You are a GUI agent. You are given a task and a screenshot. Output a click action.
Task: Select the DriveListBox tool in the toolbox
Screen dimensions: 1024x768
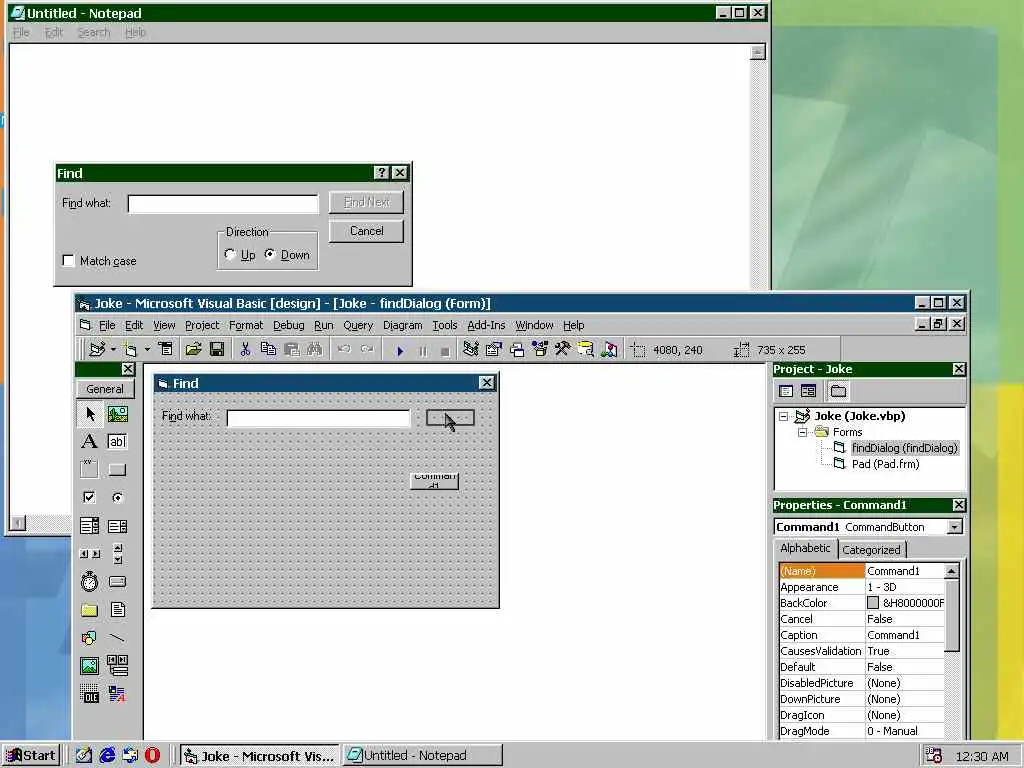[118, 581]
